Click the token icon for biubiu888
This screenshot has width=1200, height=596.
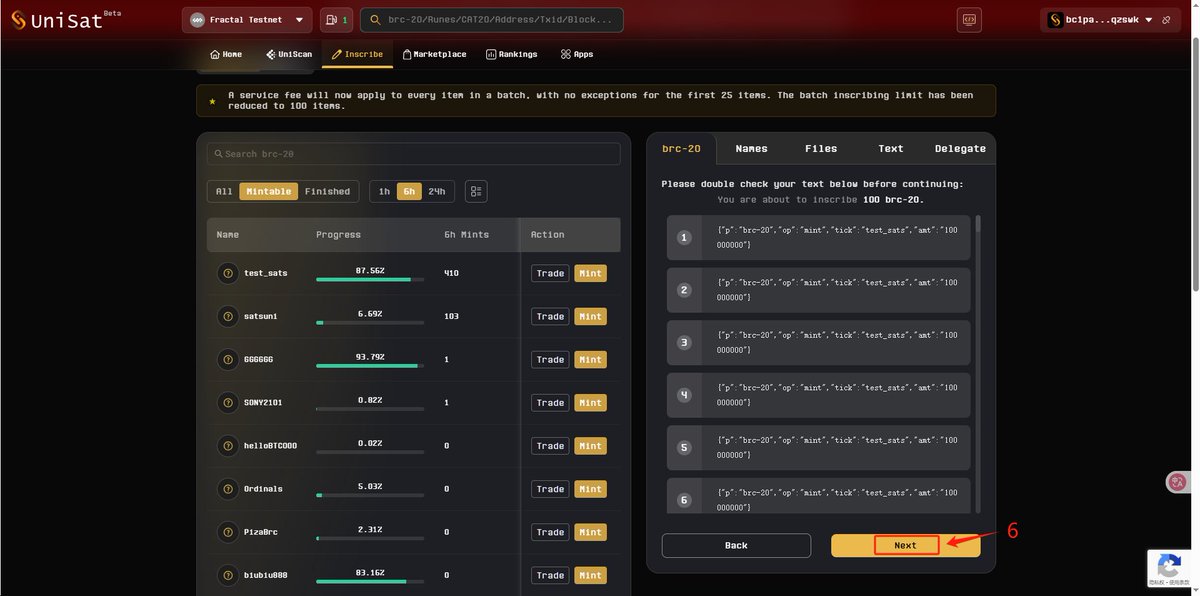tap(227, 575)
